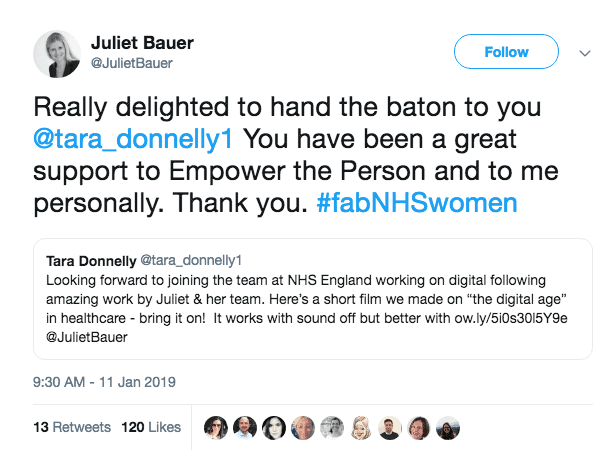
Task: Click the second liker avatar, man in suit
Action: click(244, 427)
